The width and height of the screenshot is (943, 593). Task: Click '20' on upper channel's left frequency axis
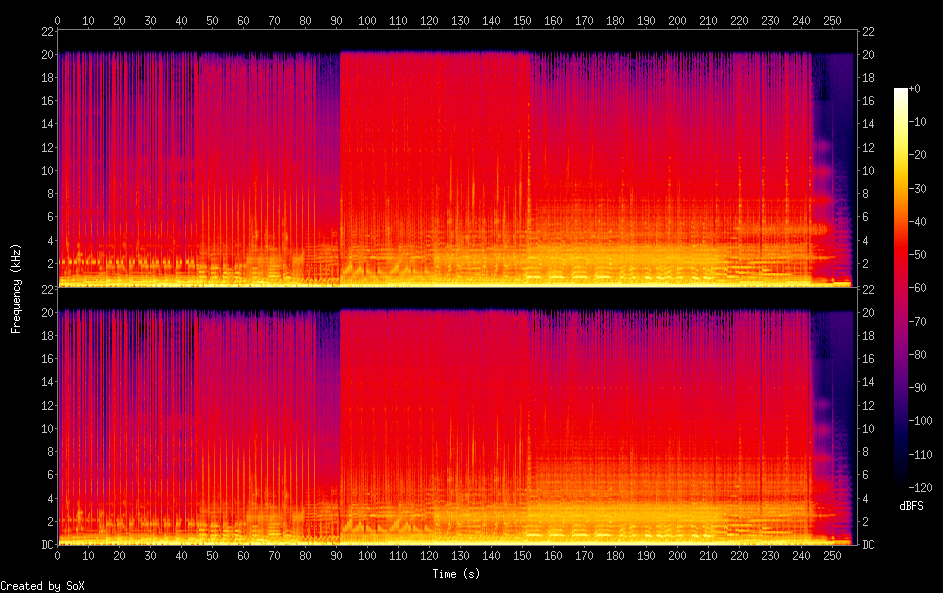click(48, 54)
